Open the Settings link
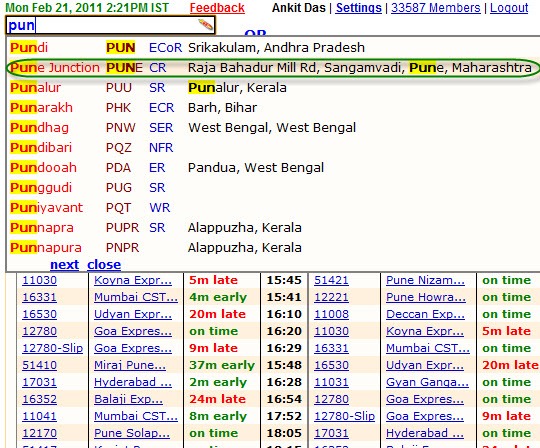The height and width of the screenshot is (448, 540). pos(359,8)
